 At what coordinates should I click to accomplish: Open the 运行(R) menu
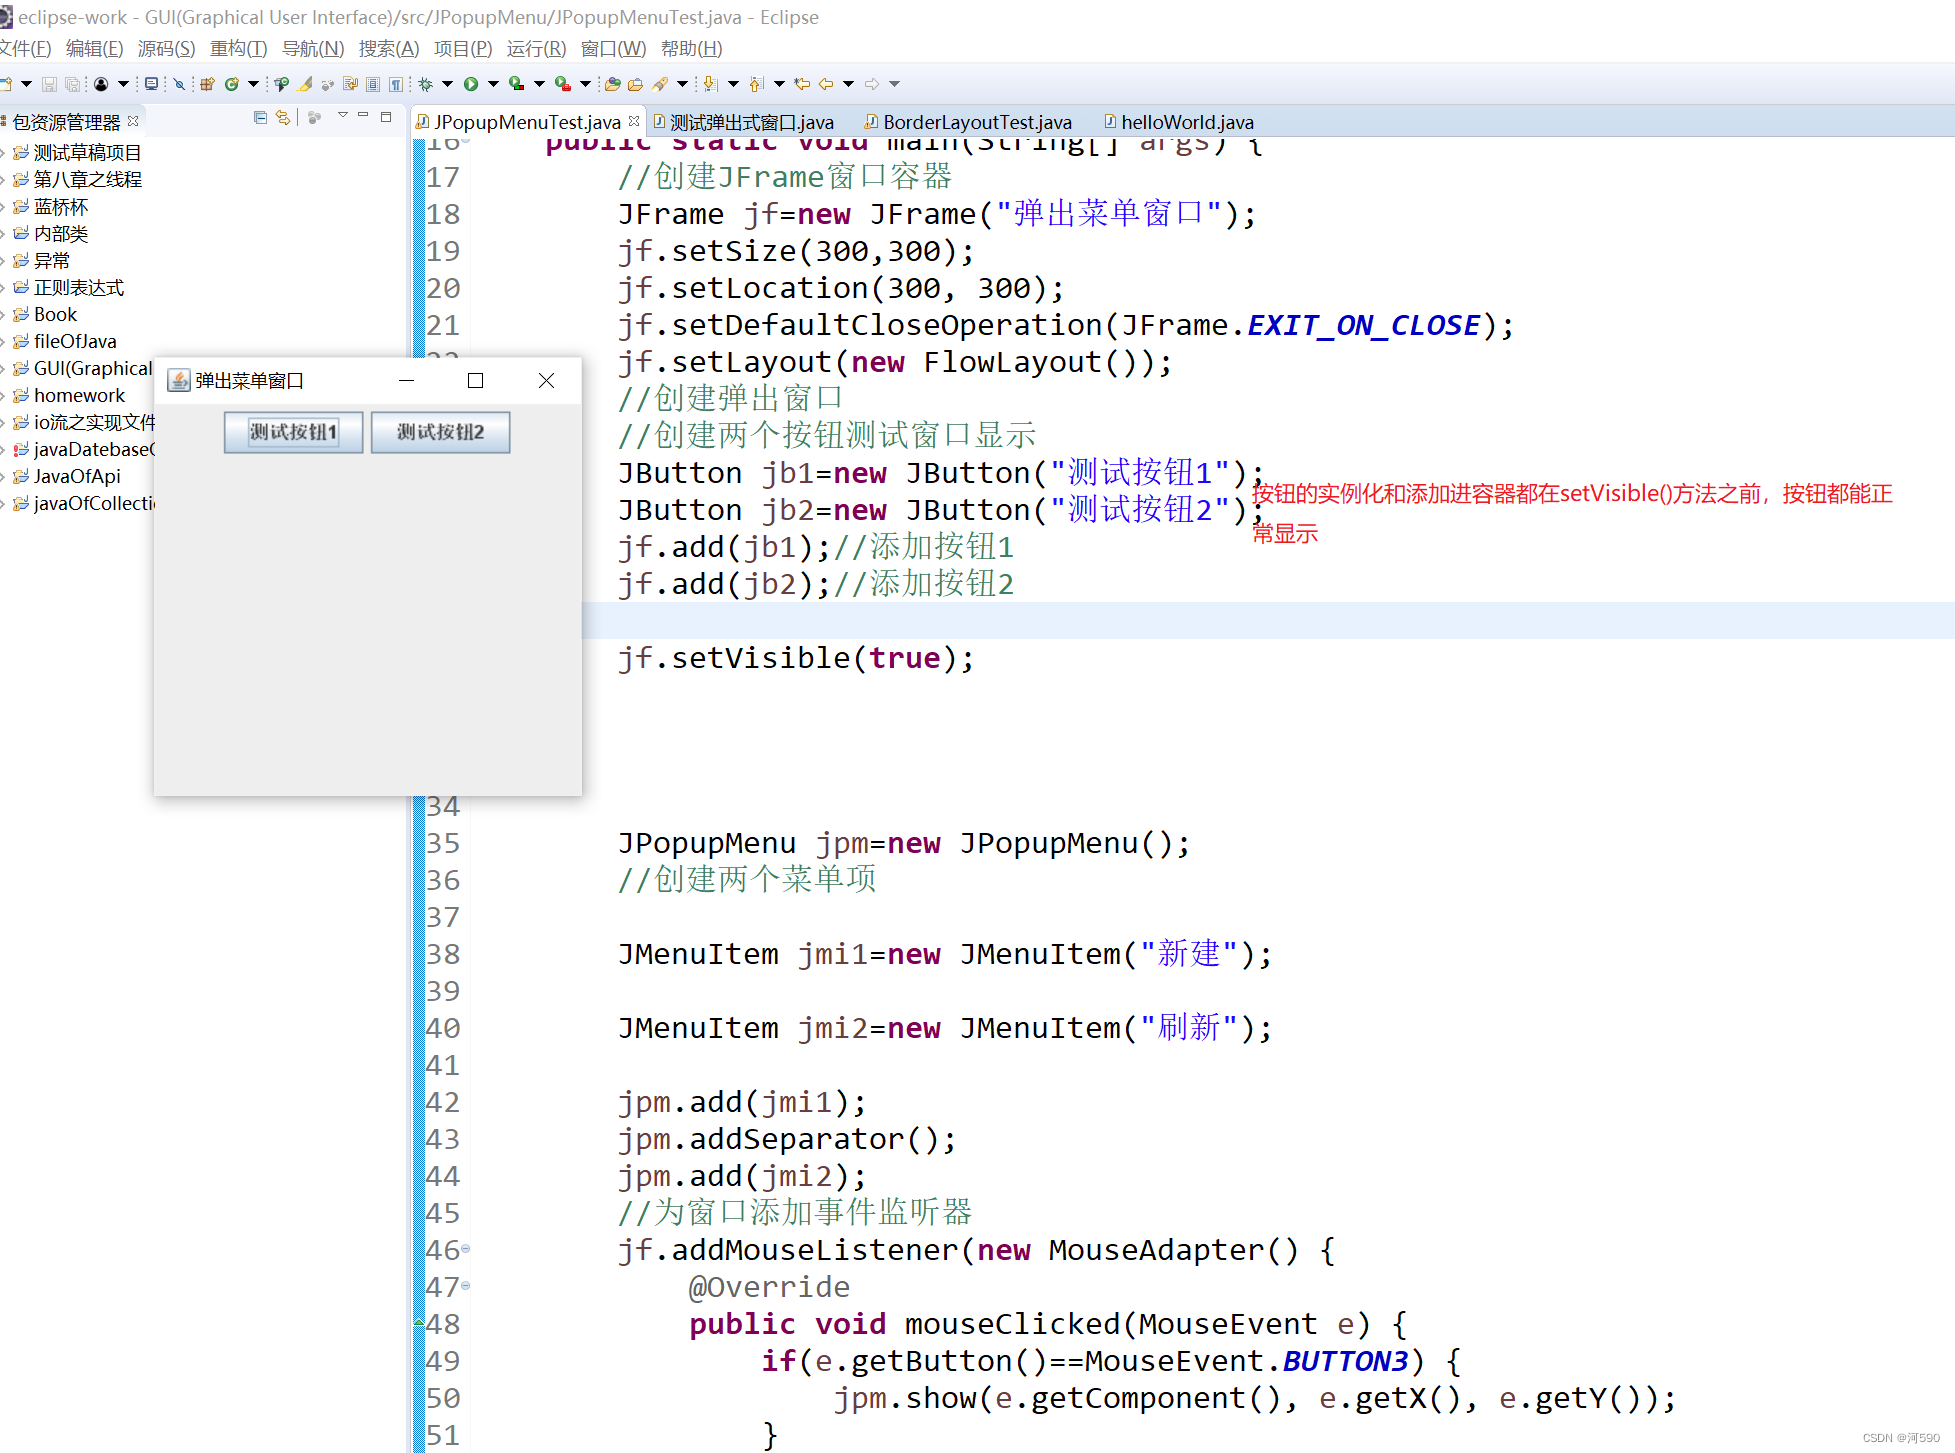click(x=536, y=48)
